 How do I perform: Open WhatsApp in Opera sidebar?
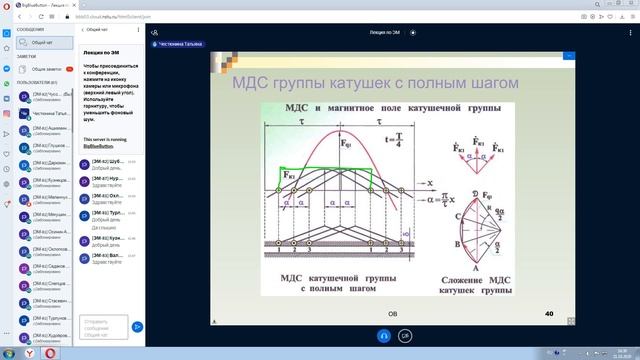click(7, 84)
